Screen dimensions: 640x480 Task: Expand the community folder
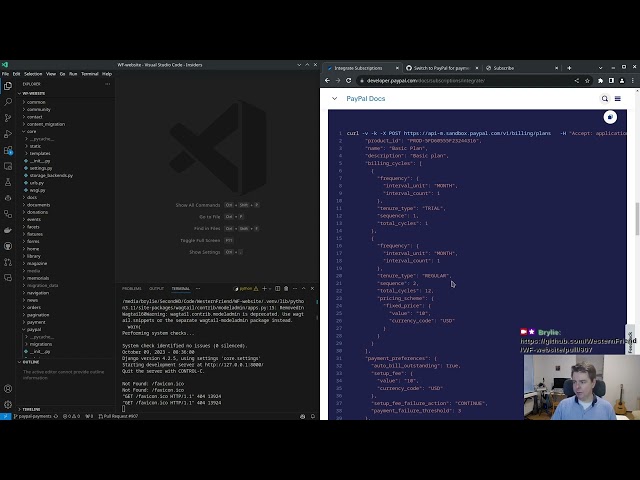click(x=38, y=109)
